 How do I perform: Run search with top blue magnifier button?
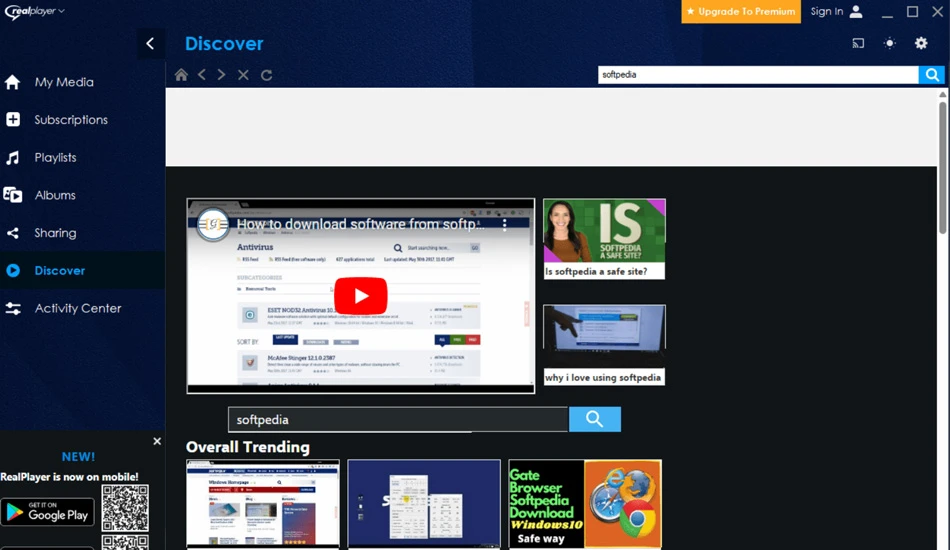pyautogui.click(x=932, y=75)
